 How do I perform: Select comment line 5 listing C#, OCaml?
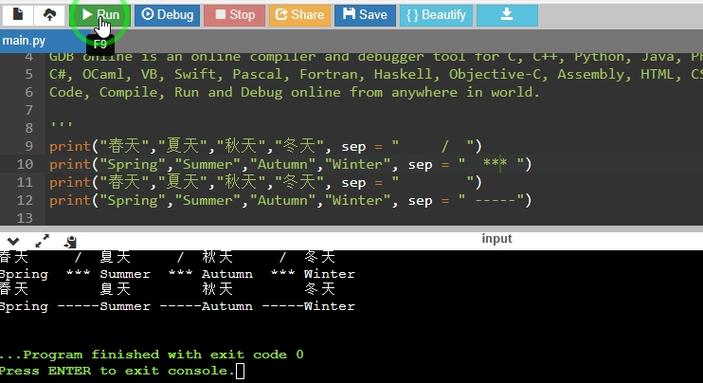click(376, 74)
